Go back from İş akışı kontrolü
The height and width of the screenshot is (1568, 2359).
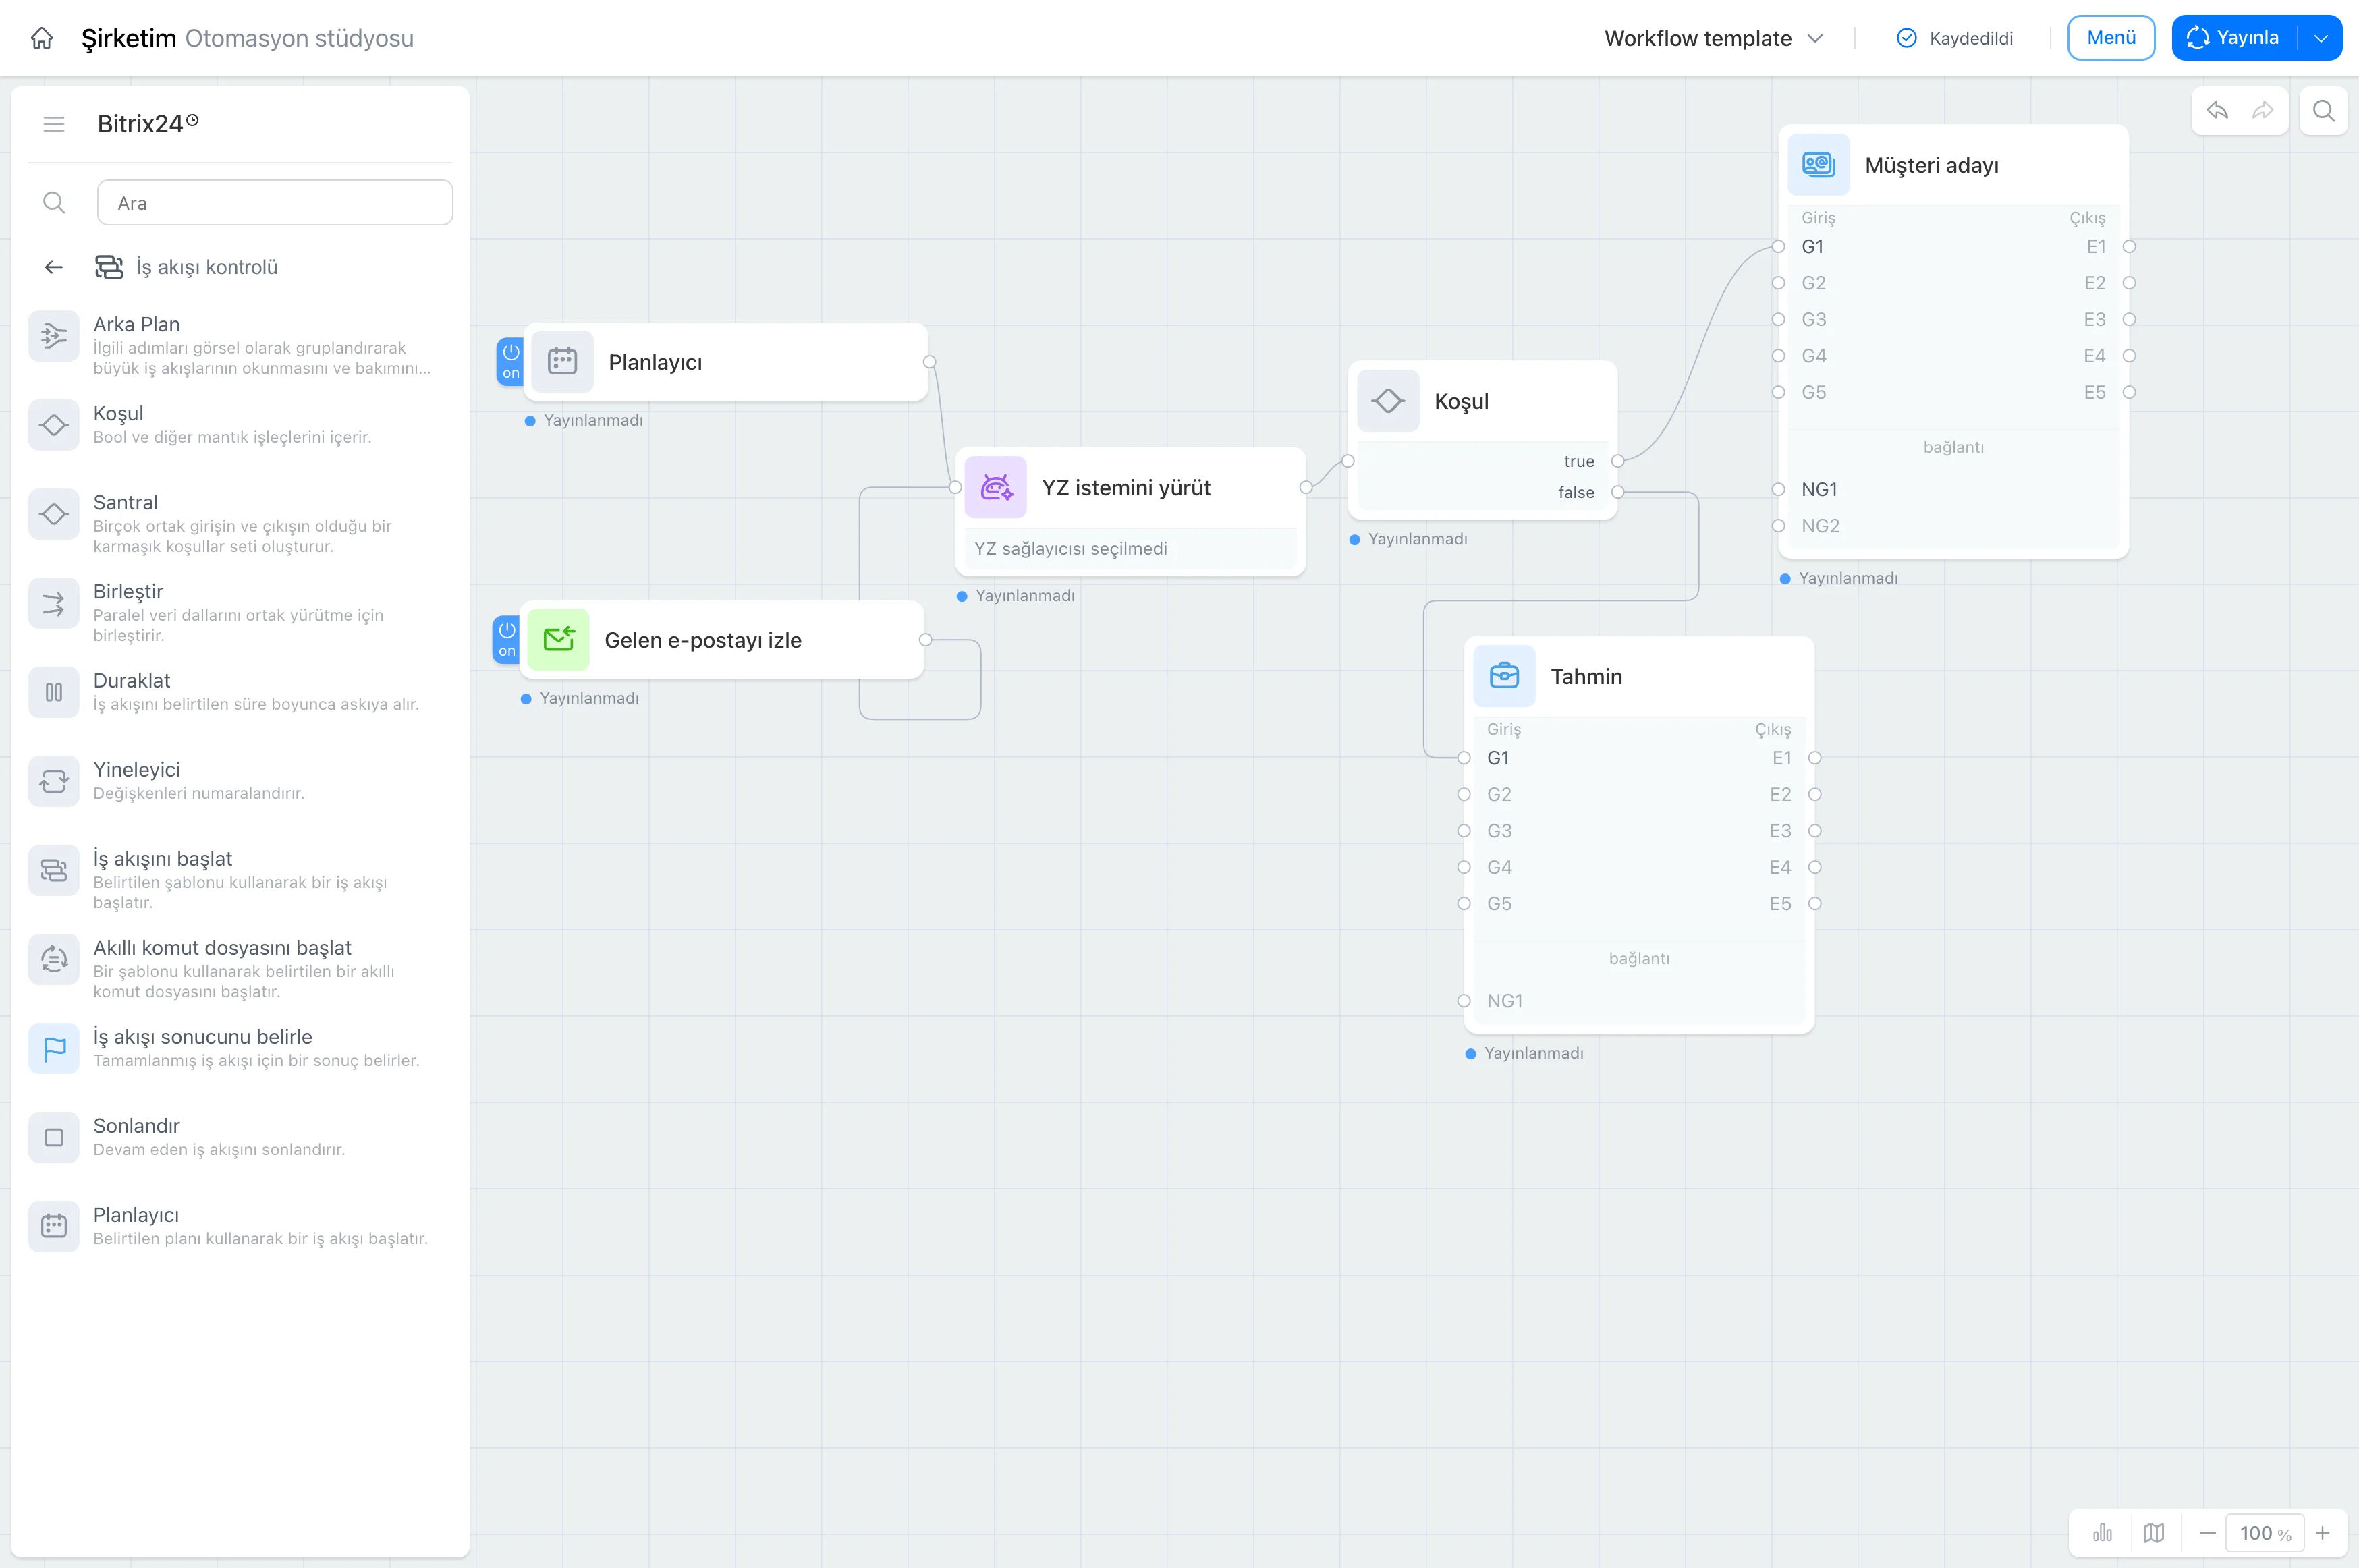coord(54,267)
